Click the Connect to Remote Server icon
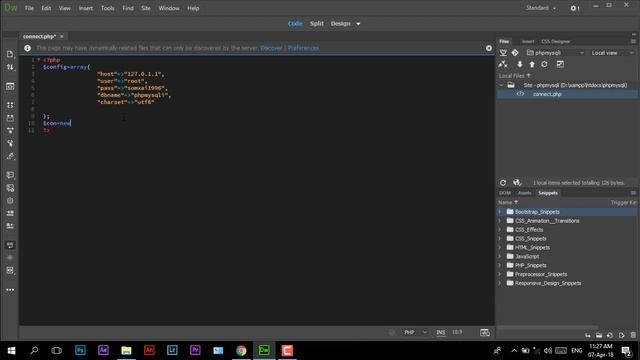 click(x=503, y=64)
